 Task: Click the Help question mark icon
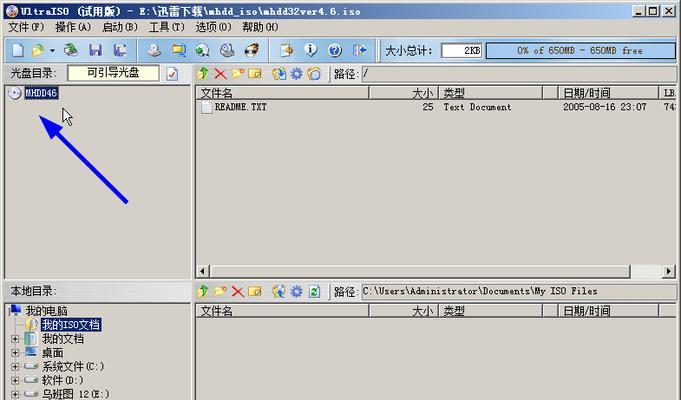point(335,50)
